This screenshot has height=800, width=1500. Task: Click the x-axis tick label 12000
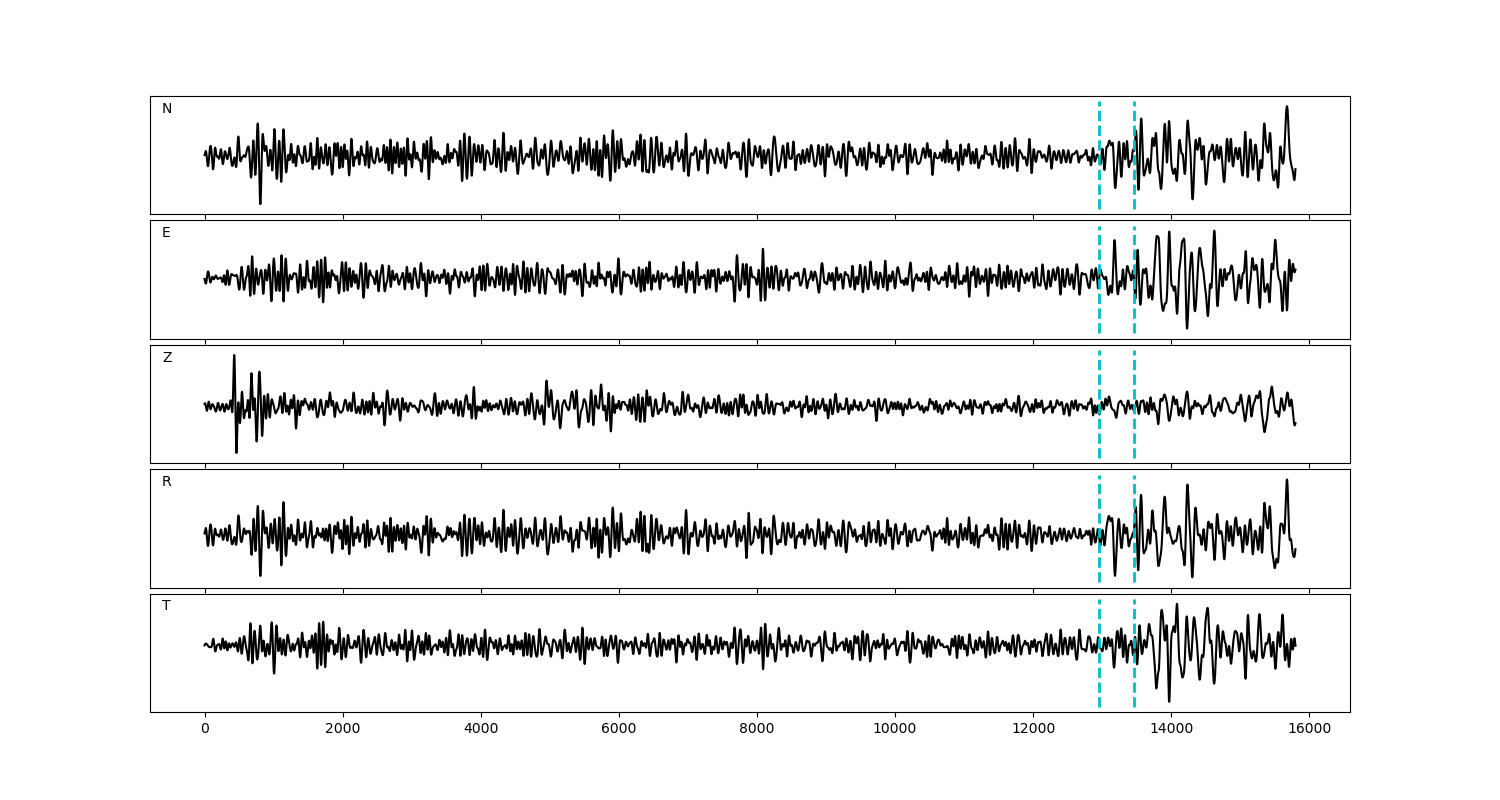point(1032,730)
